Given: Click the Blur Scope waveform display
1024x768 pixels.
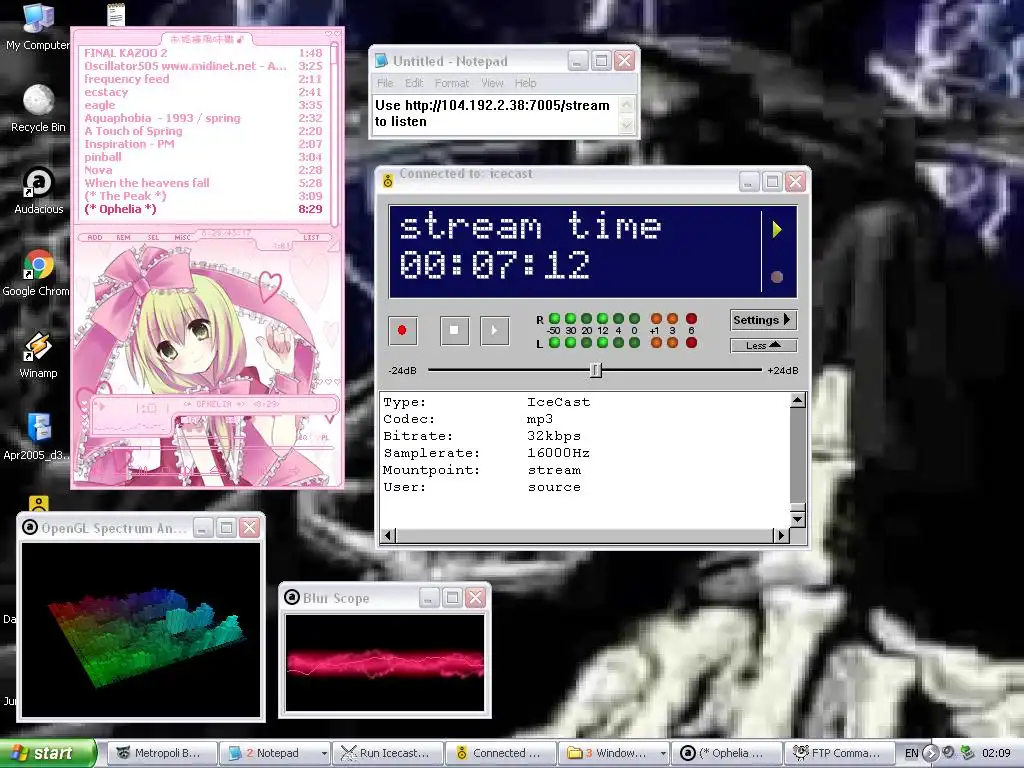Looking at the screenshot, I should point(385,662).
